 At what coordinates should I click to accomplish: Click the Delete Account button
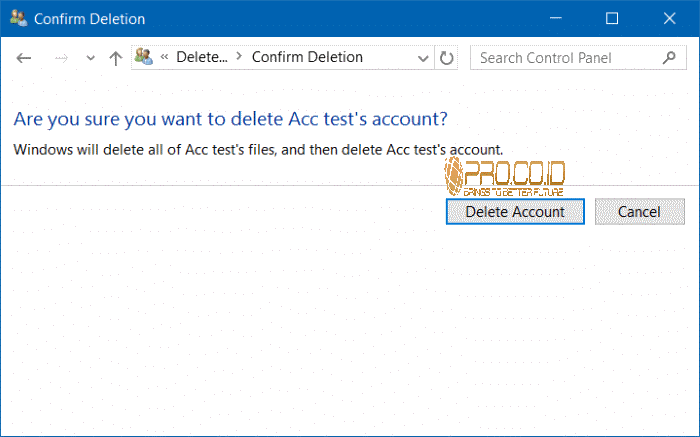(x=515, y=212)
